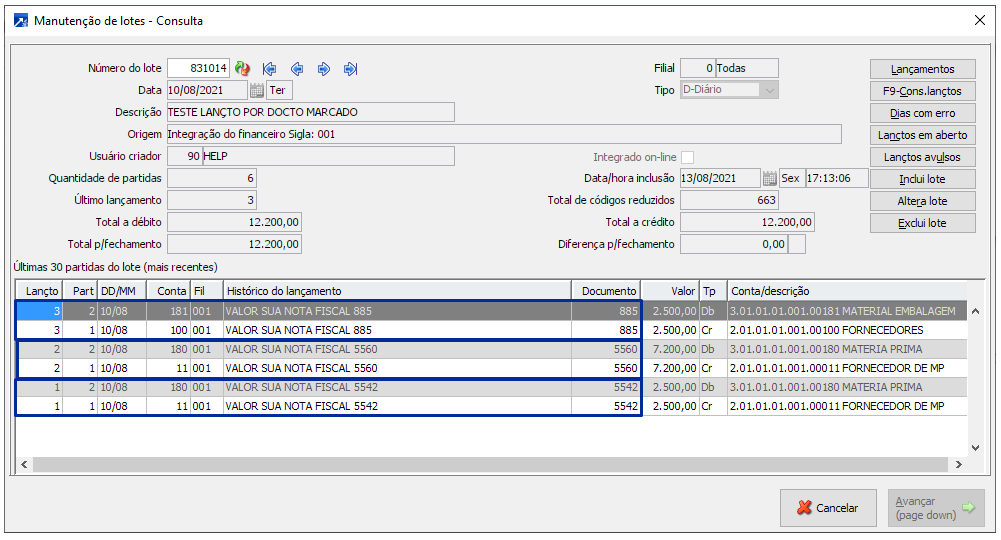Sort by the Documento column header

point(606,291)
